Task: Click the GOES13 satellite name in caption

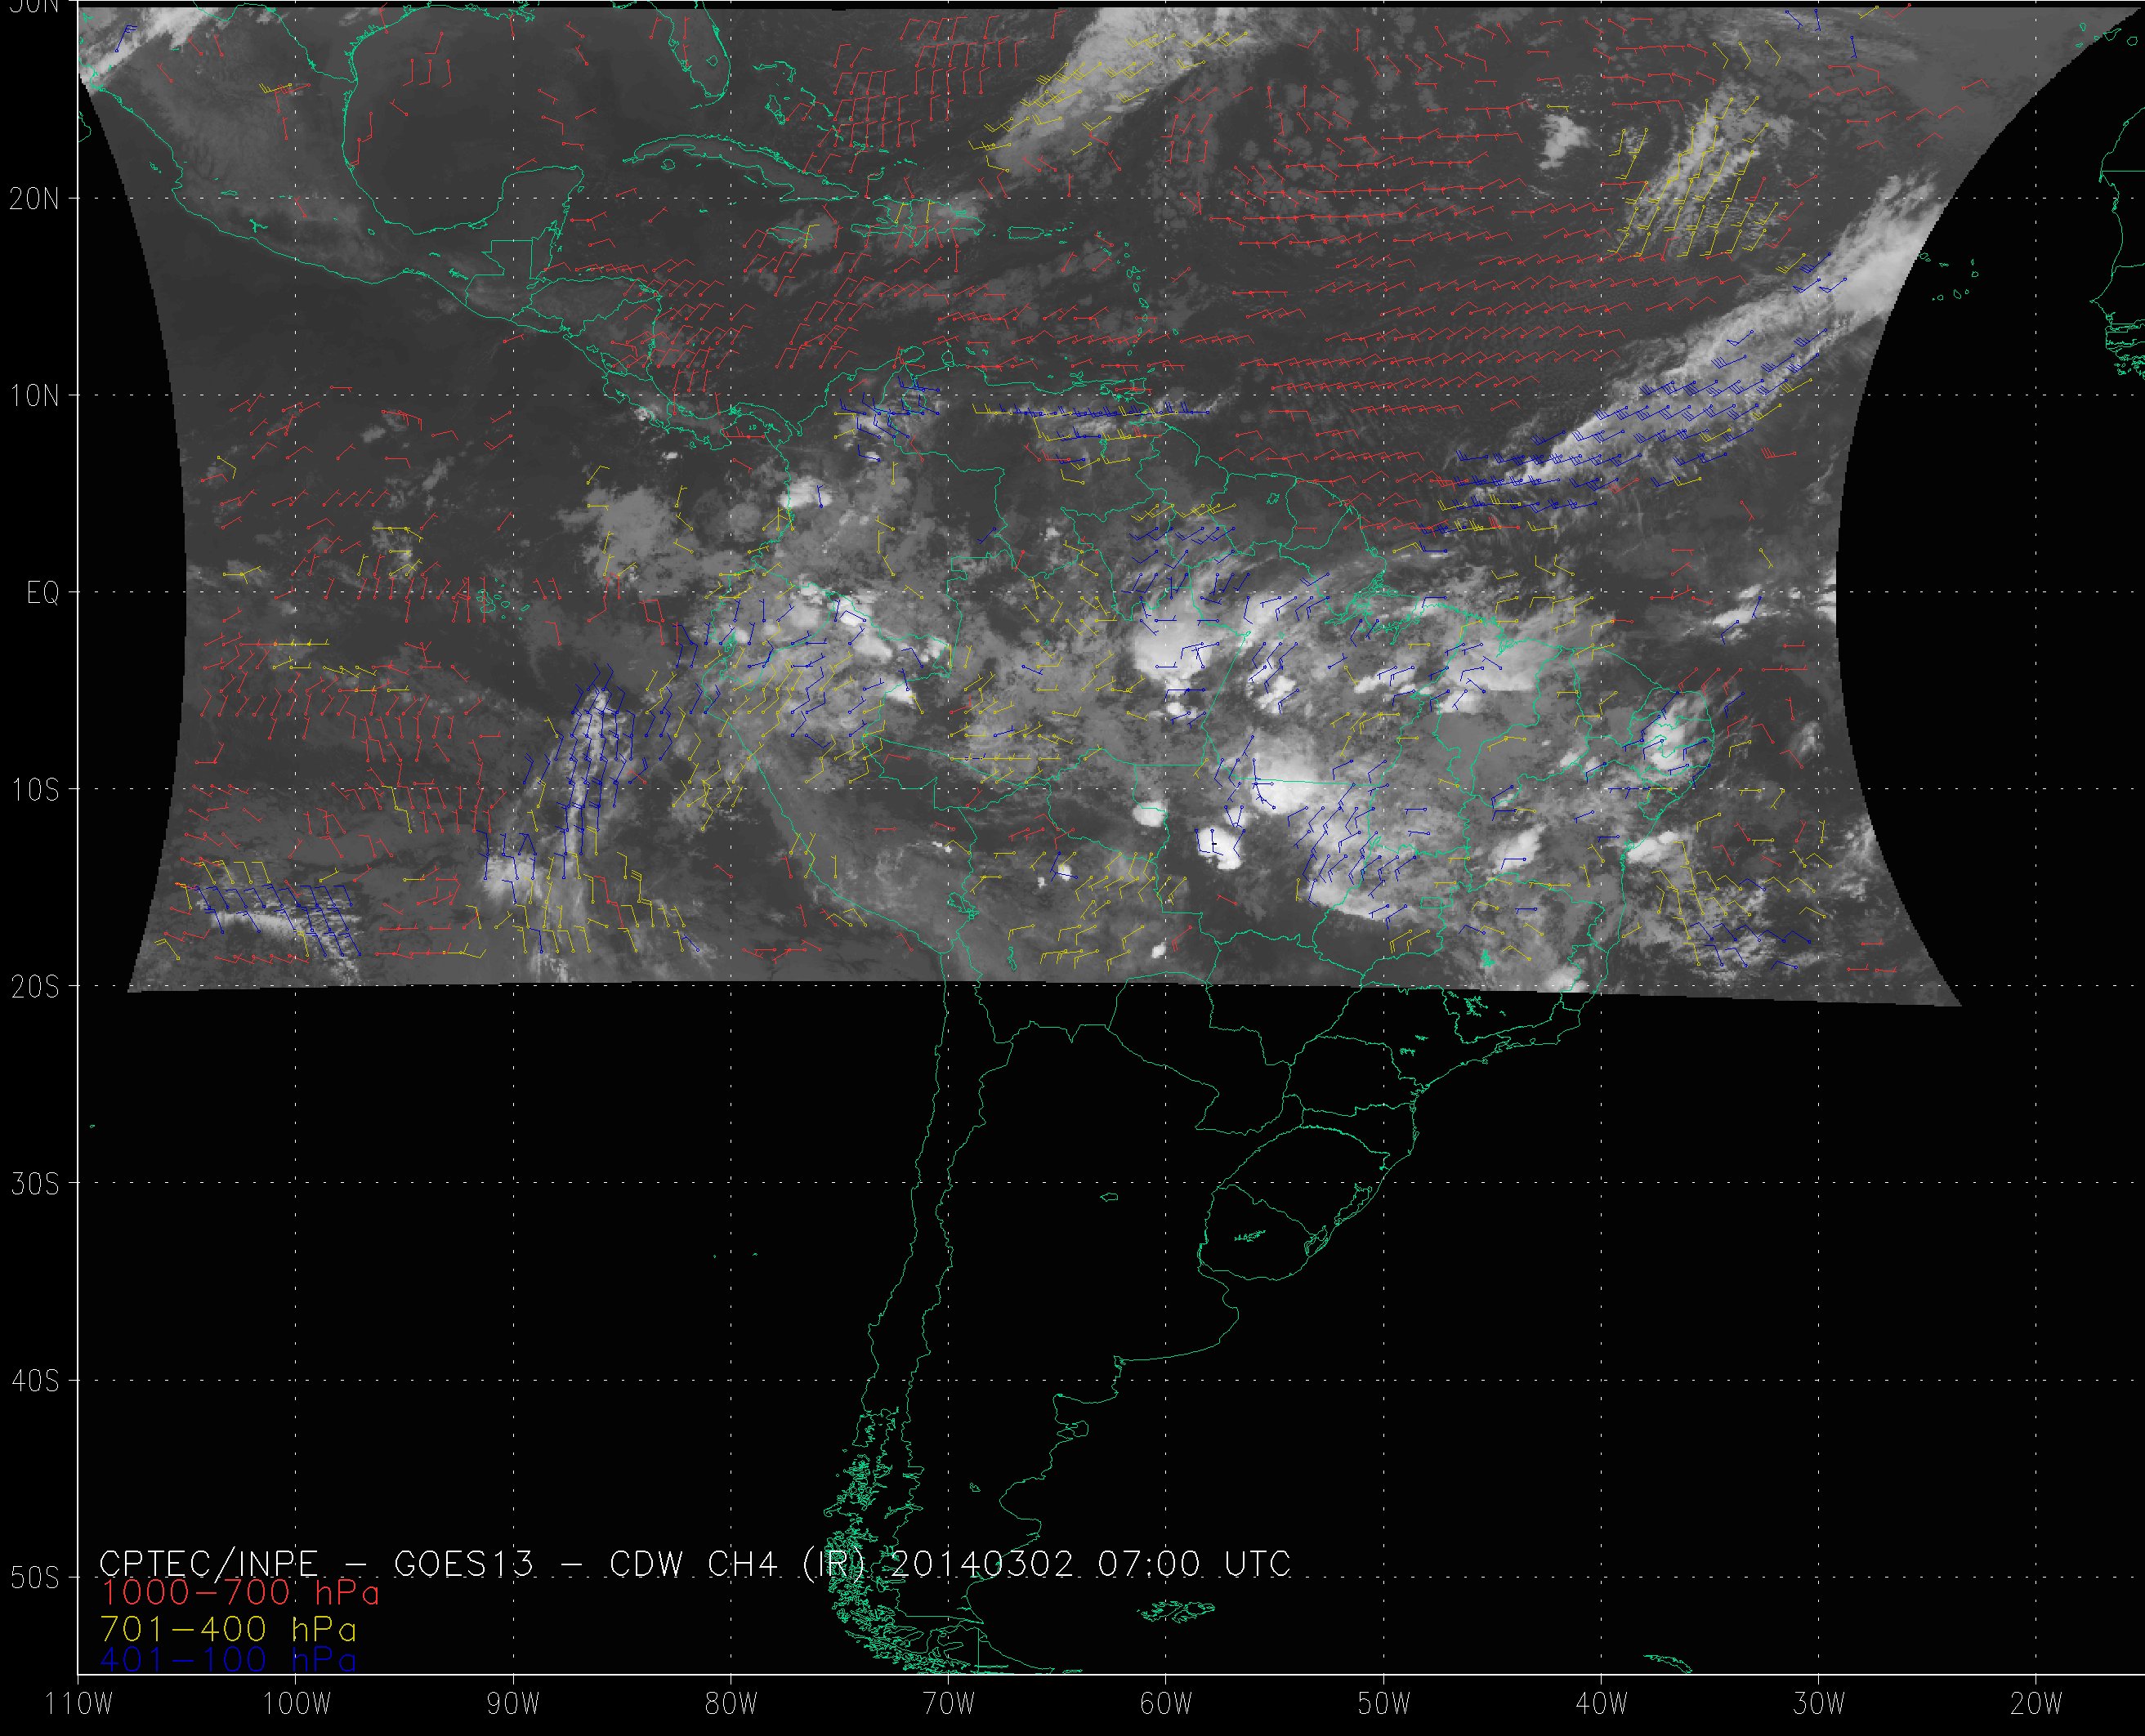Action: tap(464, 1563)
